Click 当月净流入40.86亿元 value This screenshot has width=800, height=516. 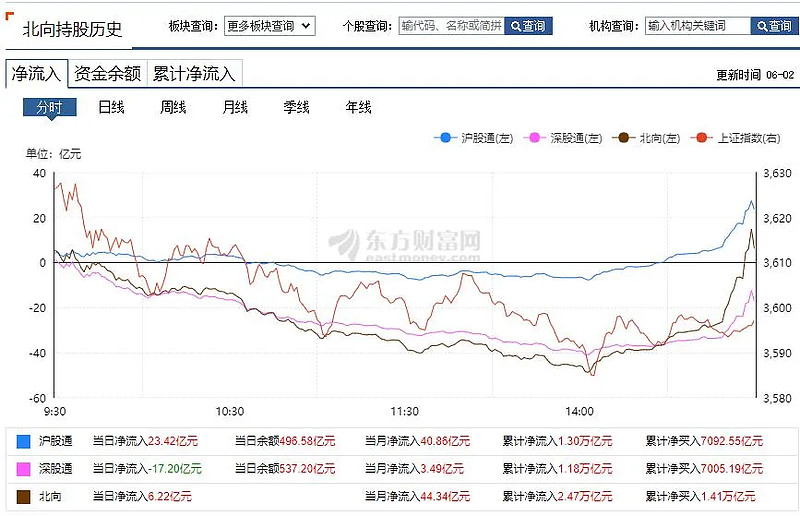pos(417,441)
